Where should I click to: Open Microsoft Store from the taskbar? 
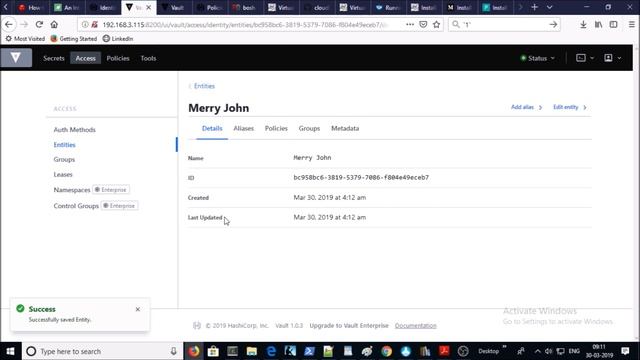tap(213, 351)
